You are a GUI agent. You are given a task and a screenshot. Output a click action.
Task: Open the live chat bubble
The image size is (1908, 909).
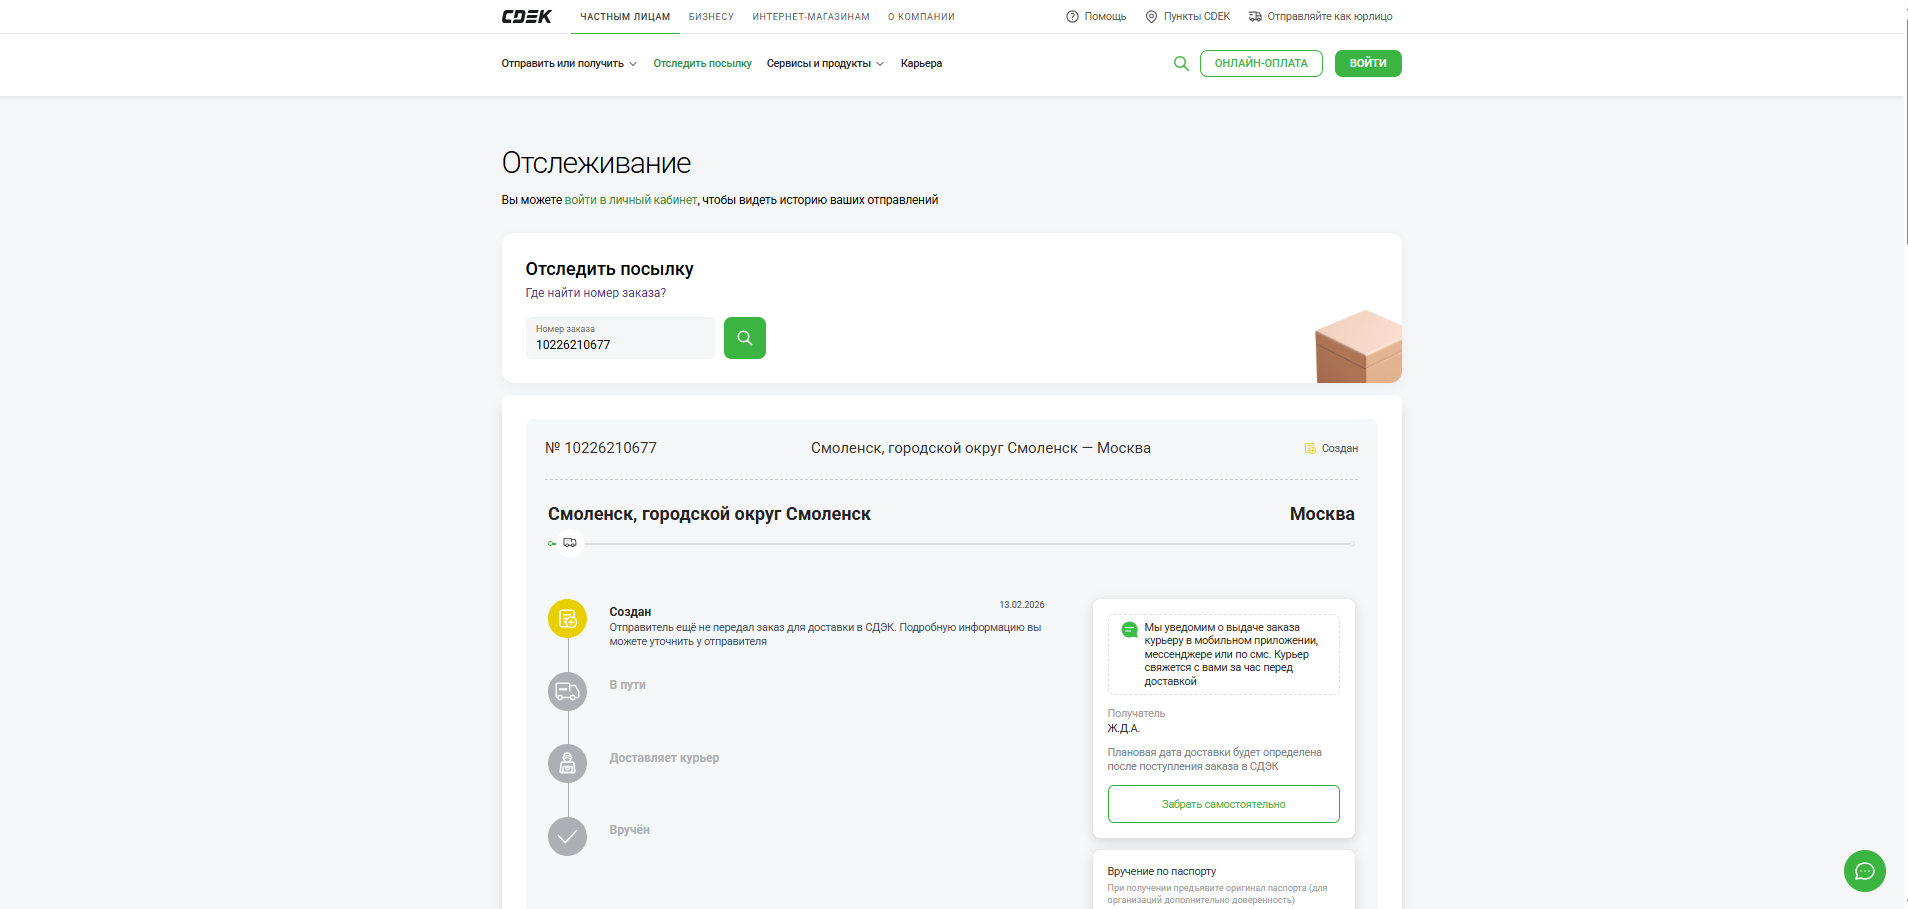click(x=1864, y=871)
